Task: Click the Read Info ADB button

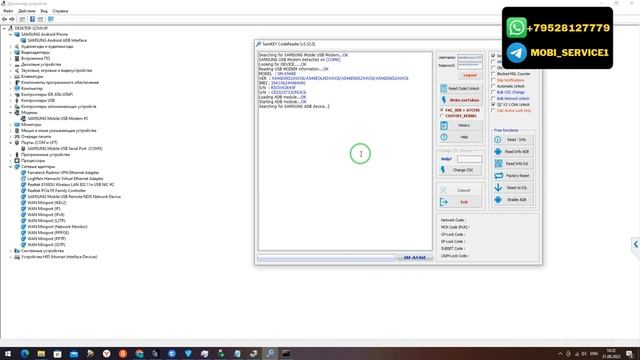Action: click(513, 151)
